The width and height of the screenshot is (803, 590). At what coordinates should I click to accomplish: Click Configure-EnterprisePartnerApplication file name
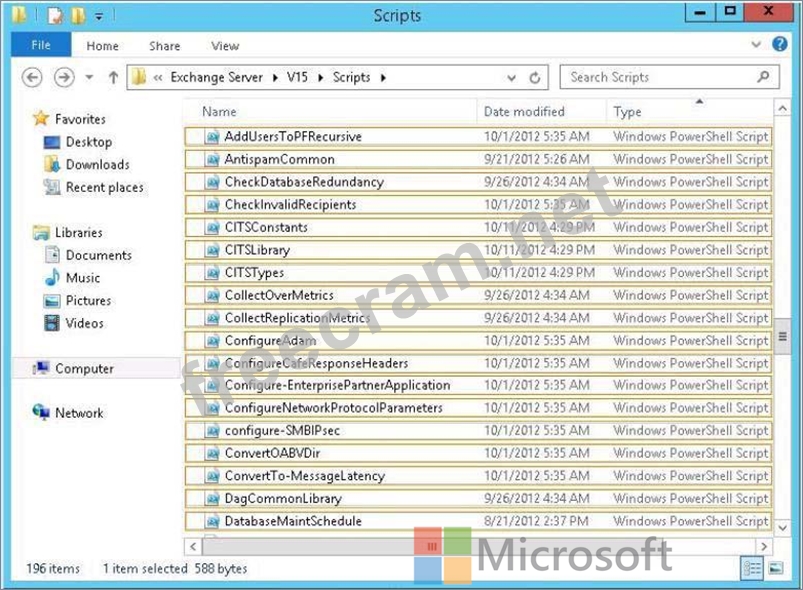tap(337, 385)
